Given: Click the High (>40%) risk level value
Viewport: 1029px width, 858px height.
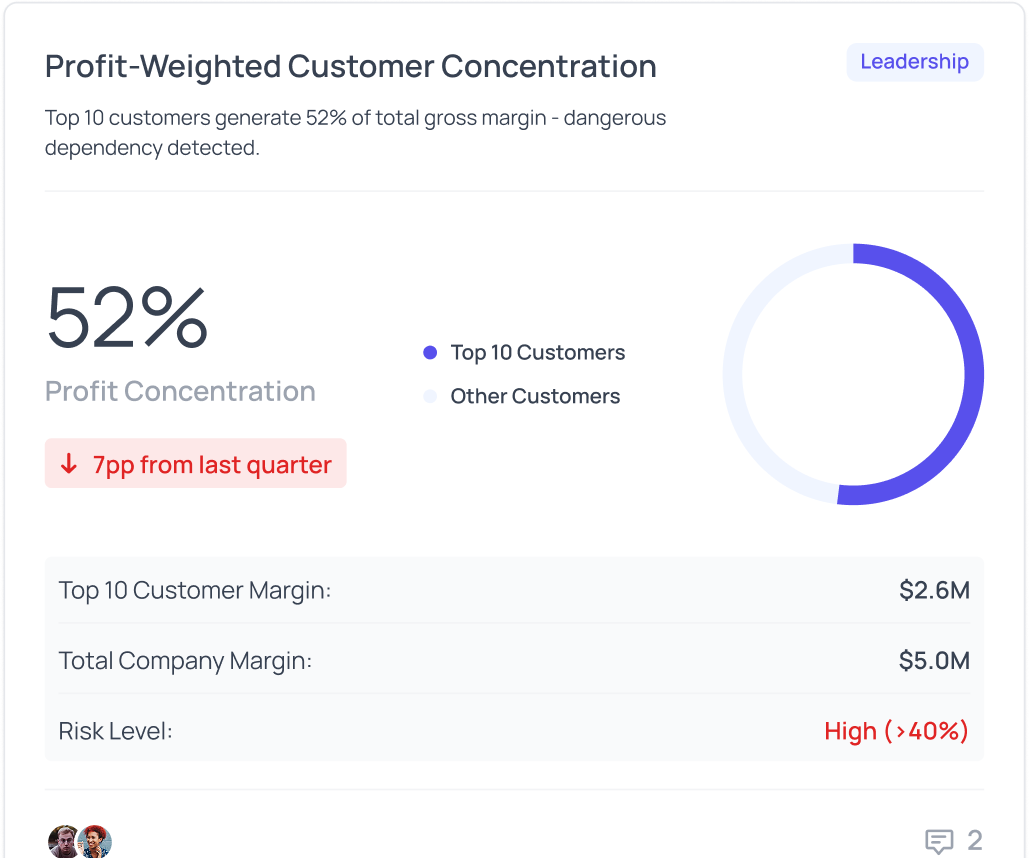Looking at the screenshot, I should (x=896, y=731).
